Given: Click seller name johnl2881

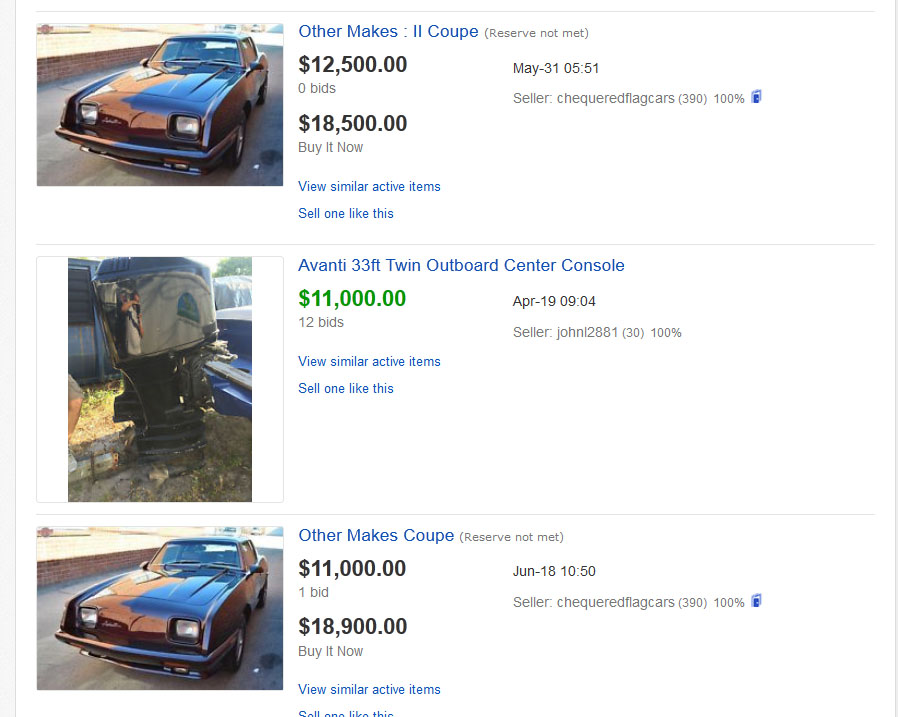Looking at the screenshot, I should click(x=587, y=333).
